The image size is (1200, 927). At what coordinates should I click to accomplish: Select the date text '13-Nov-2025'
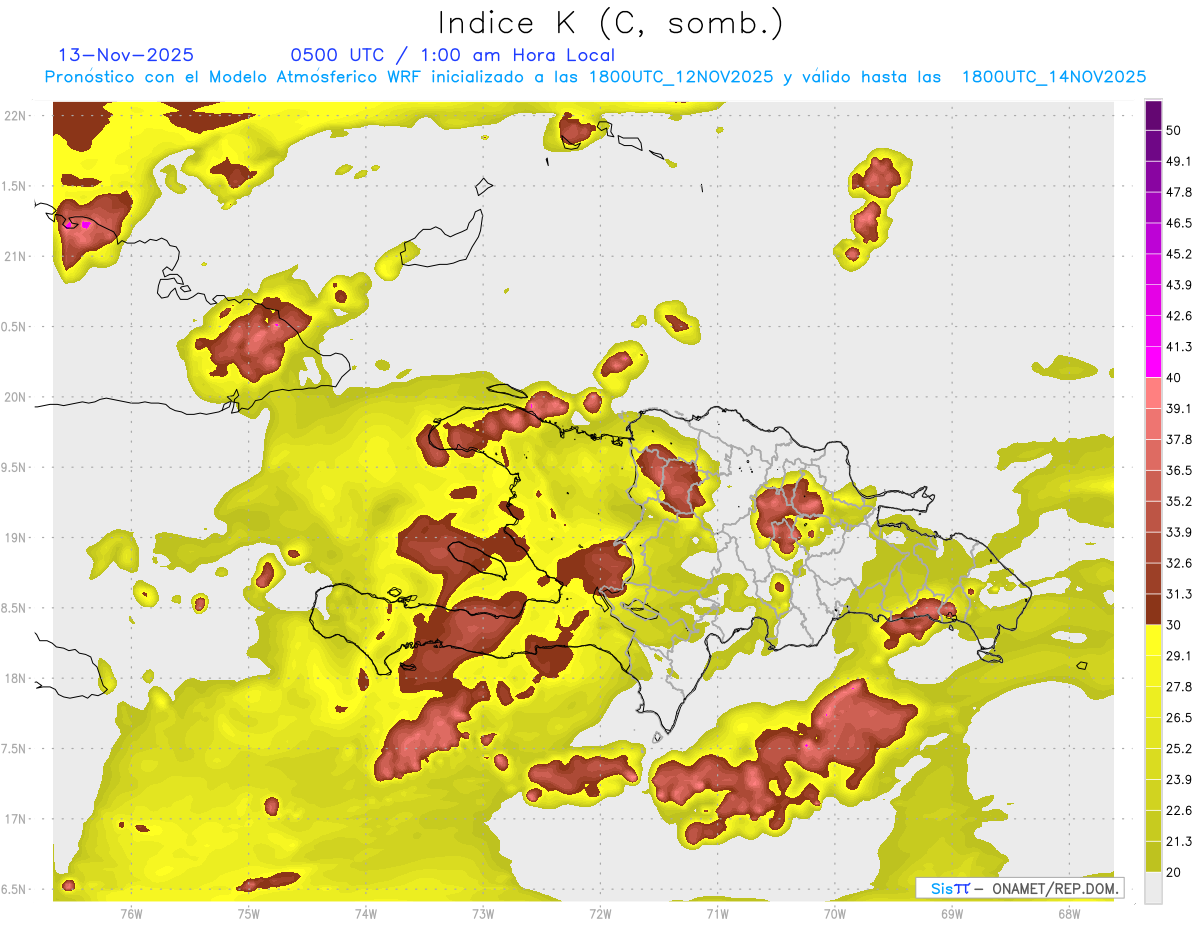[x=126, y=56]
